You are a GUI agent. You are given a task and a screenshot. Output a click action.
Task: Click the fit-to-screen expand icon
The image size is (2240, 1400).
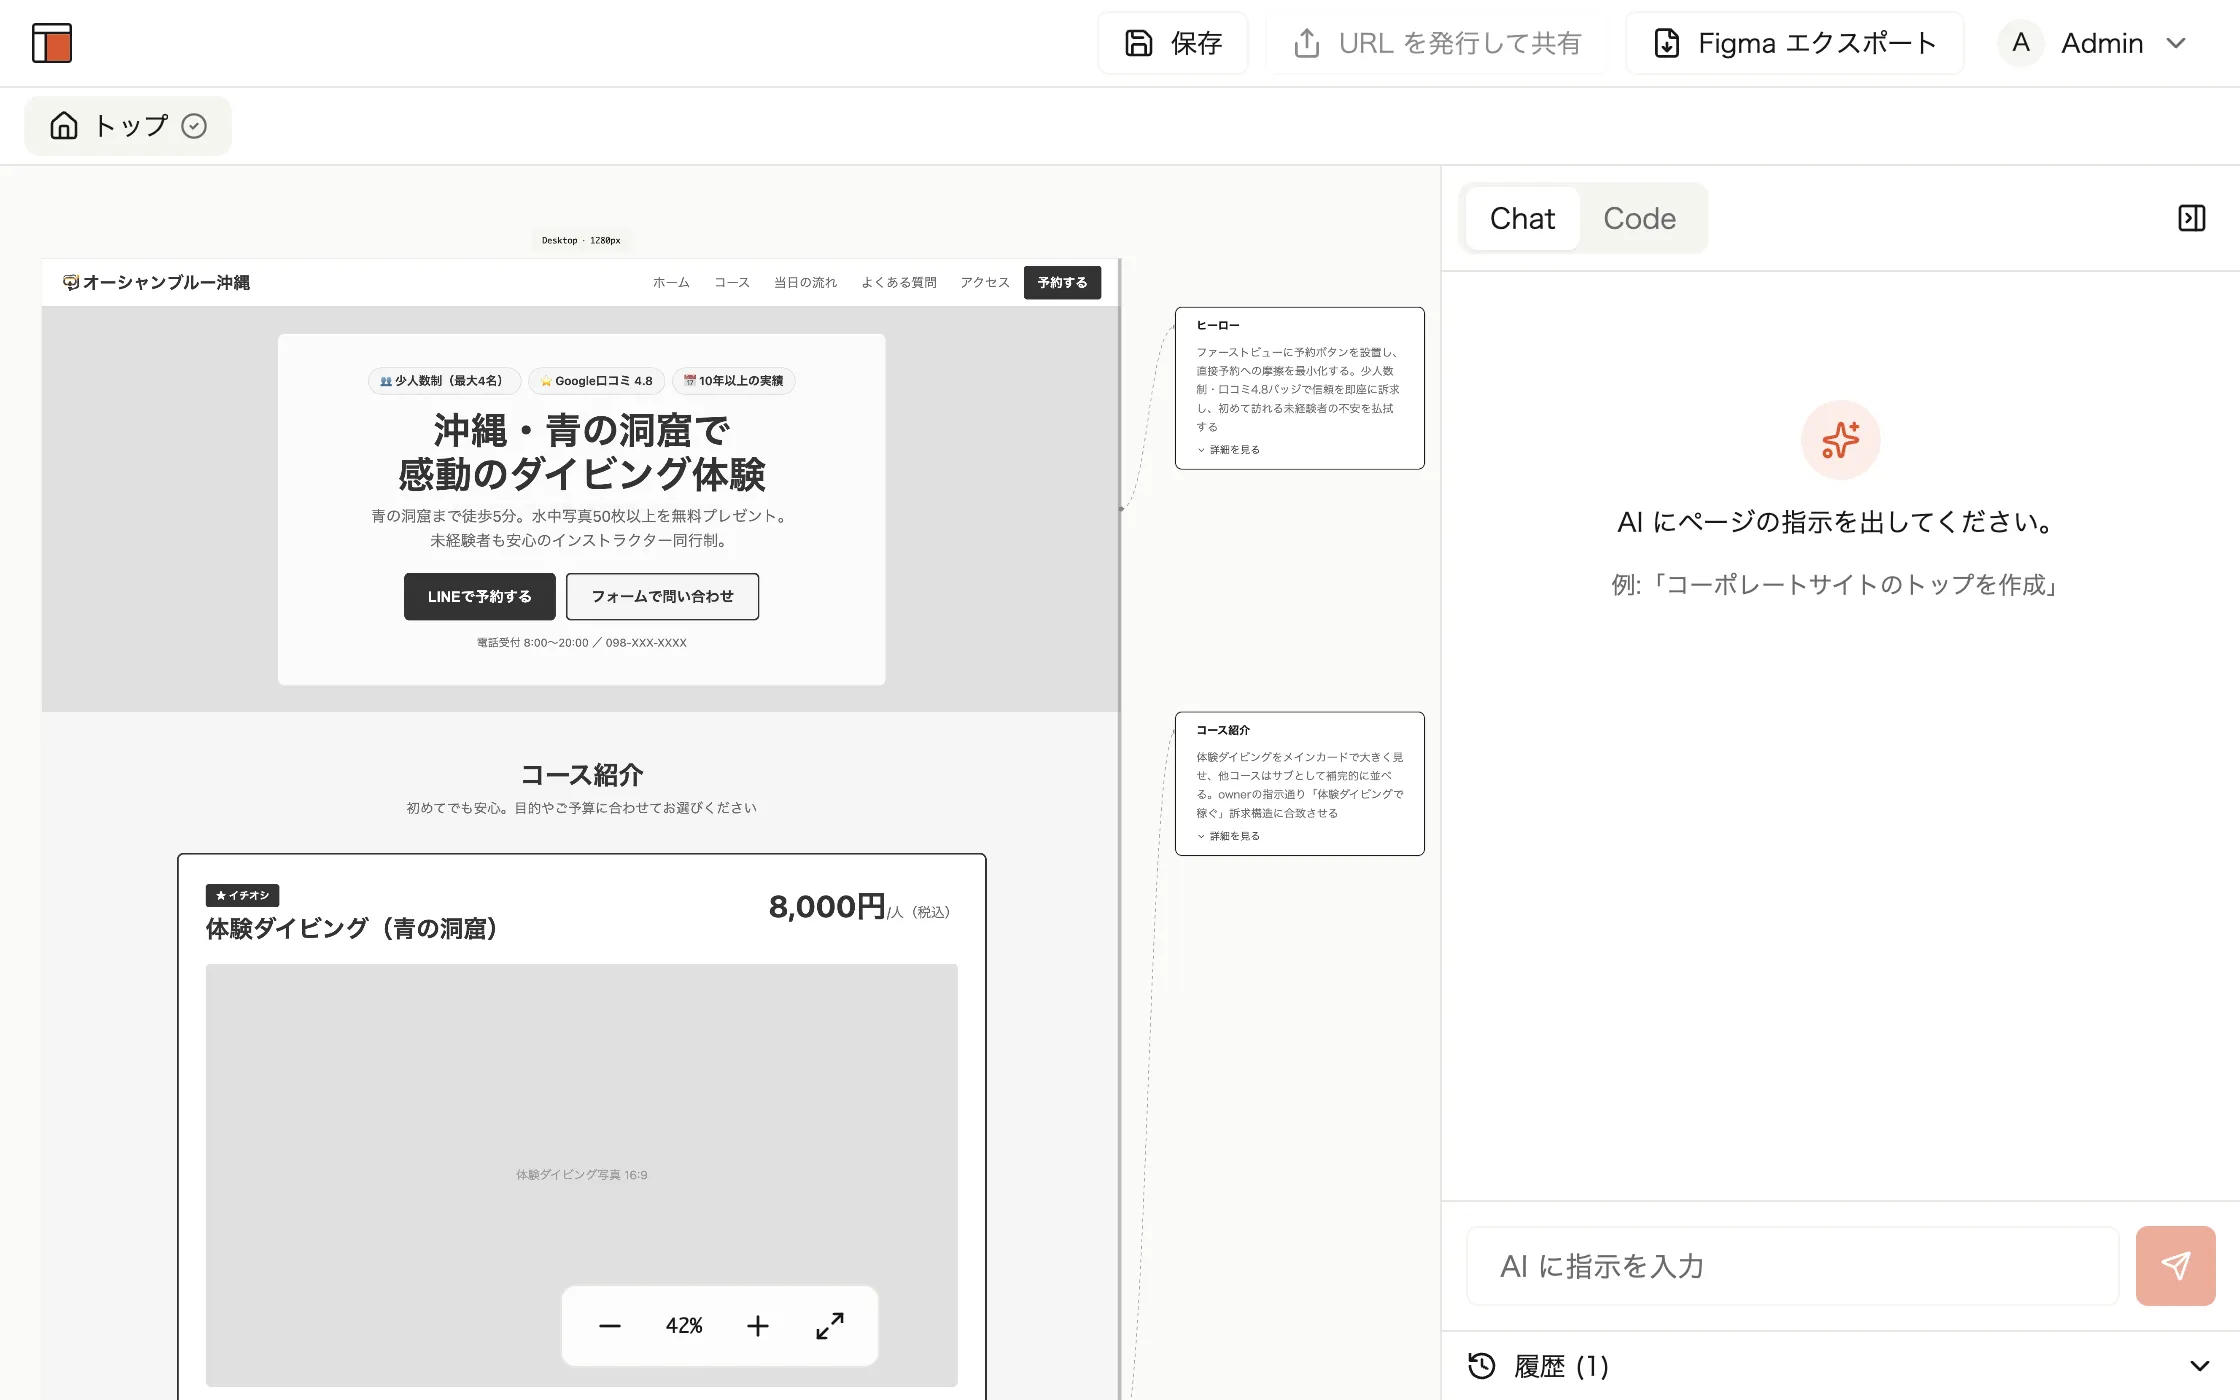pyautogui.click(x=830, y=1326)
